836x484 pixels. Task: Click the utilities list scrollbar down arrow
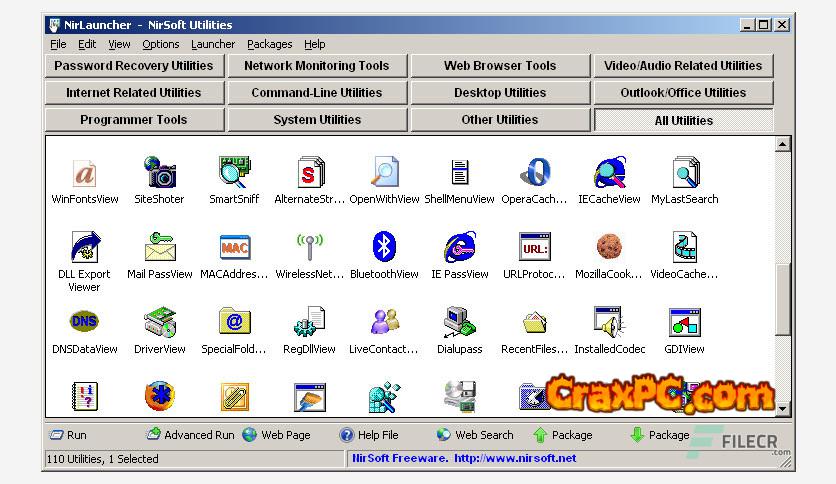782,409
